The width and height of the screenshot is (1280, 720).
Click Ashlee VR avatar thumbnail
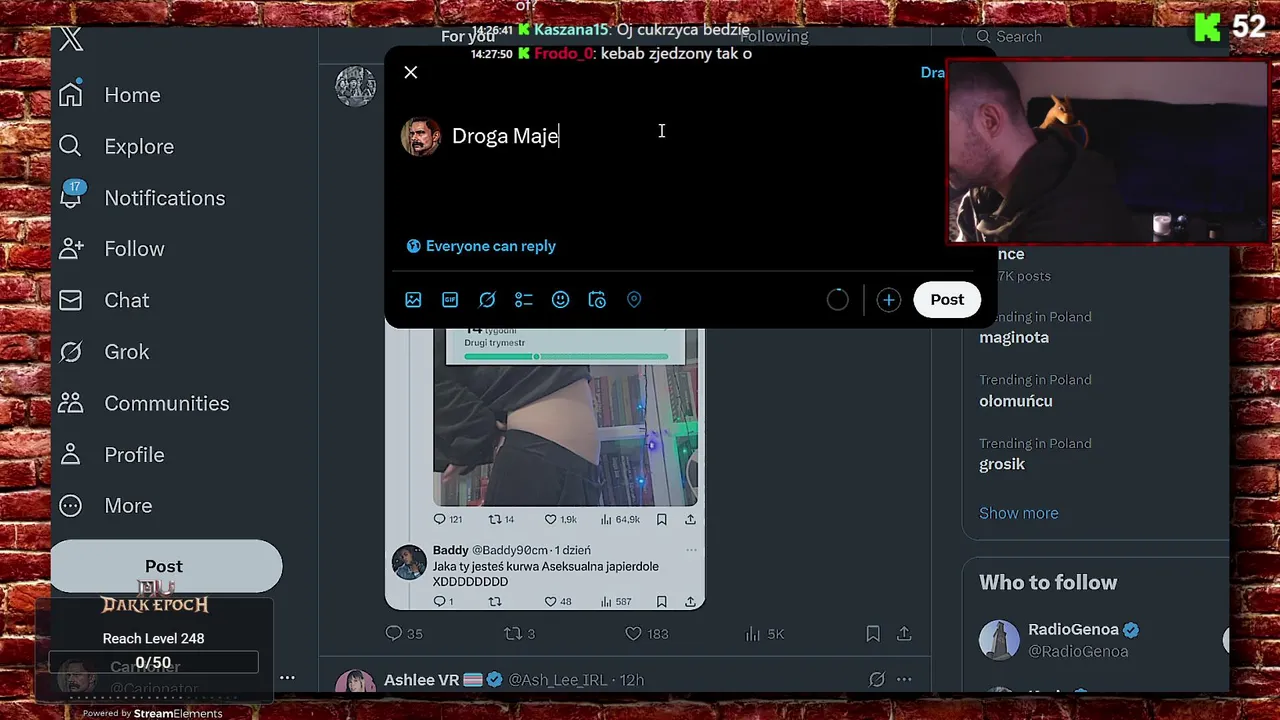coord(355,683)
